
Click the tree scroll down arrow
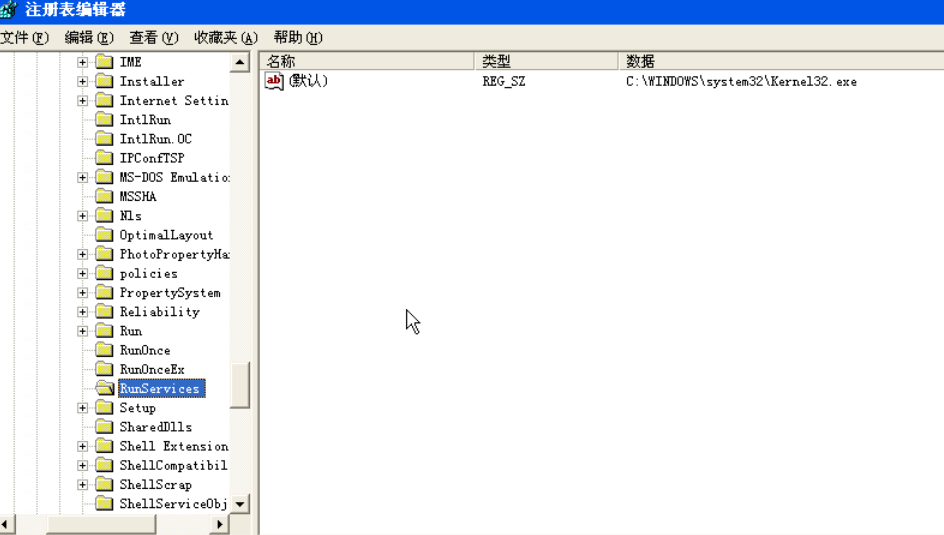tap(240, 504)
